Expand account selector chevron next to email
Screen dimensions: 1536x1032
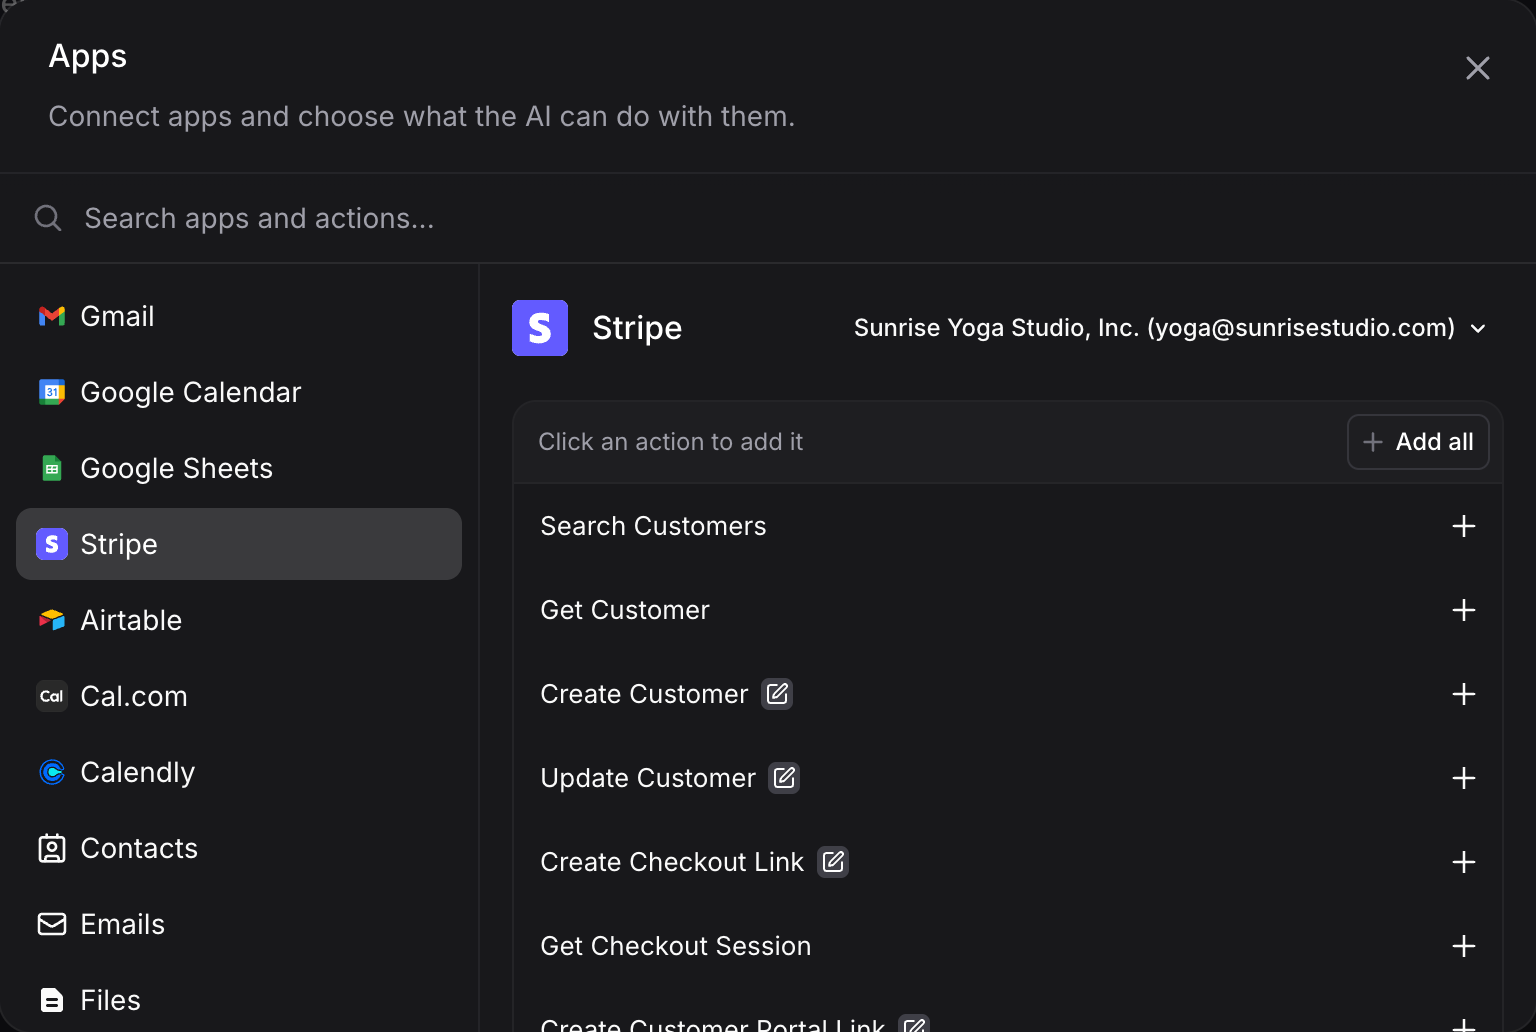click(1478, 329)
